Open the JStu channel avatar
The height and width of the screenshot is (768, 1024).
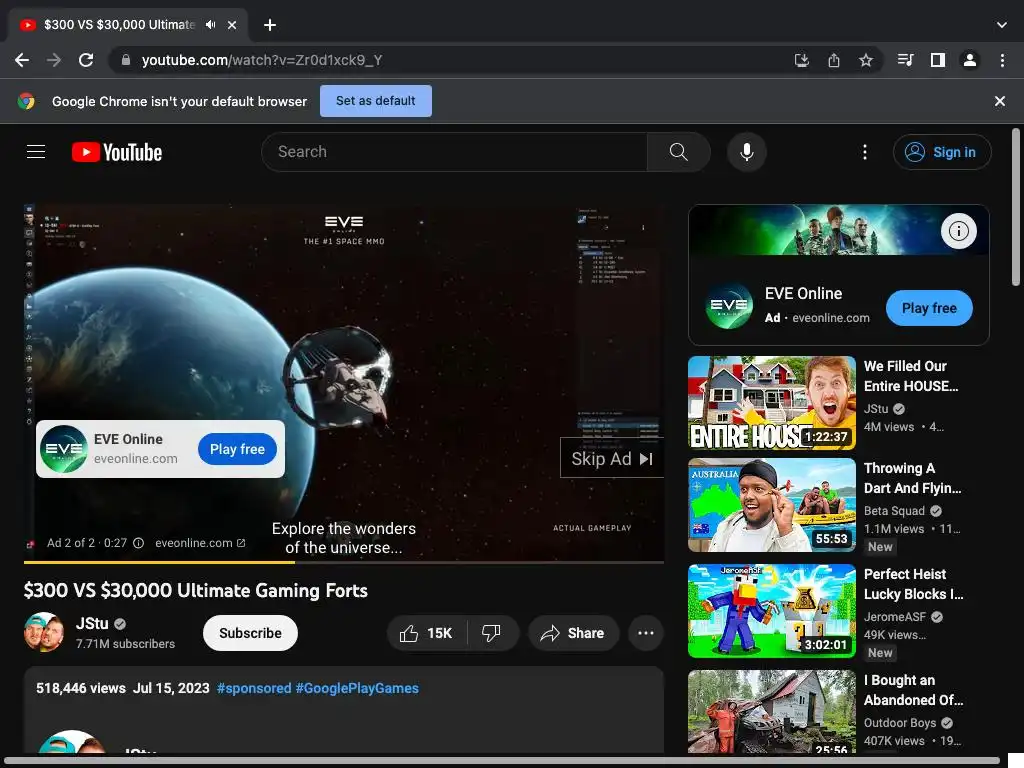point(44,633)
